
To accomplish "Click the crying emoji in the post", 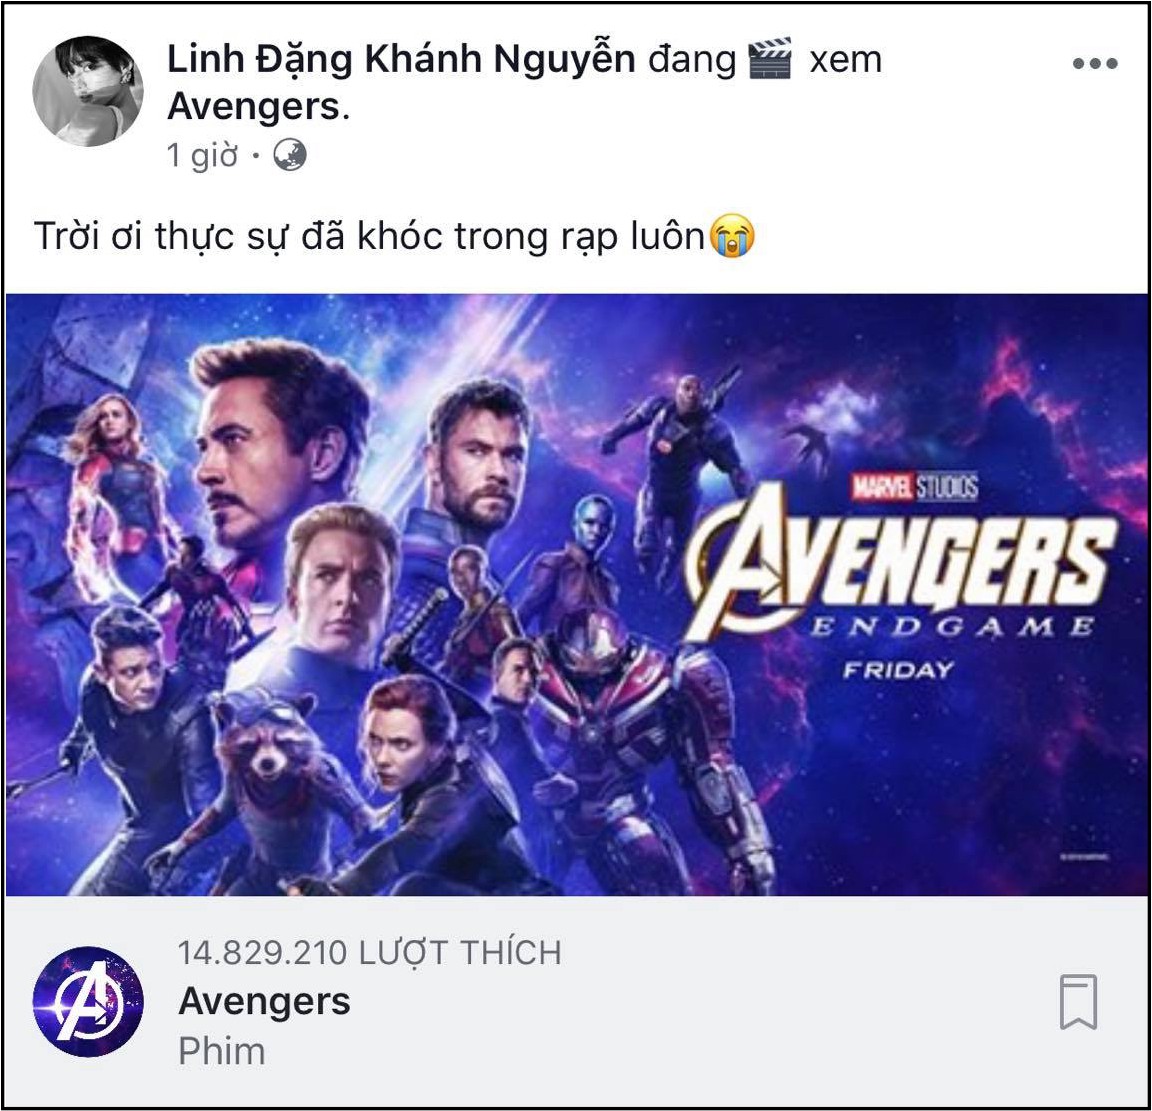I will click(x=732, y=237).
